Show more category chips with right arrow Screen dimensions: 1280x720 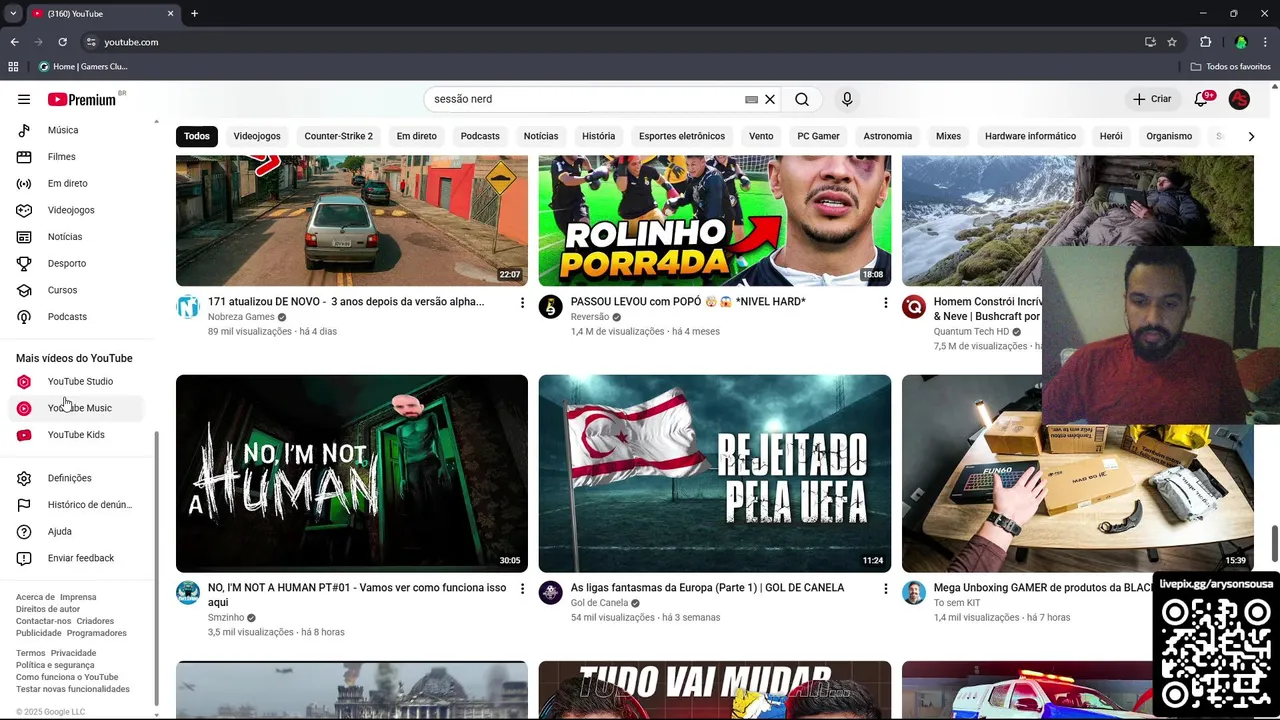tap(1251, 136)
